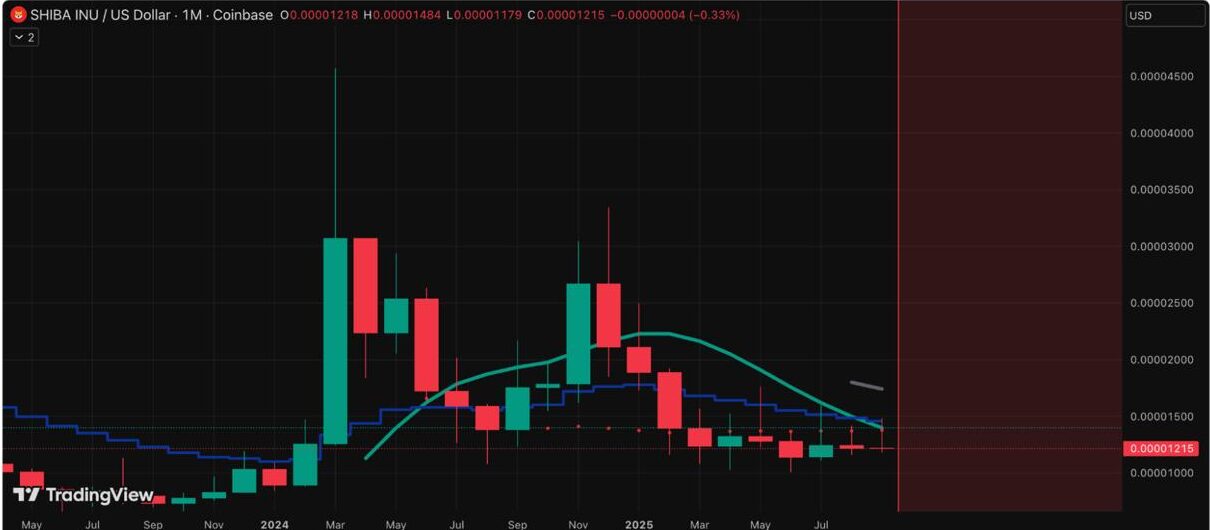This screenshot has height=530, width=1210.
Task: Click the 0.00001500 price axis label
Action: tap(1163, 416)
